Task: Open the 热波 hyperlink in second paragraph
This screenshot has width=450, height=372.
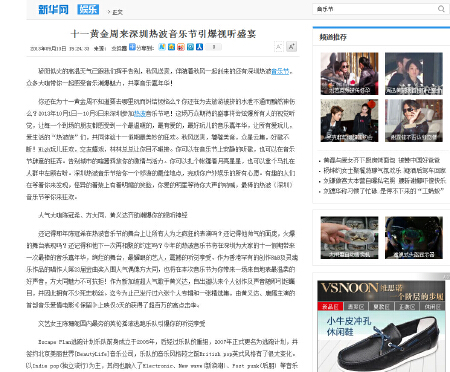Action: (140, 114)
